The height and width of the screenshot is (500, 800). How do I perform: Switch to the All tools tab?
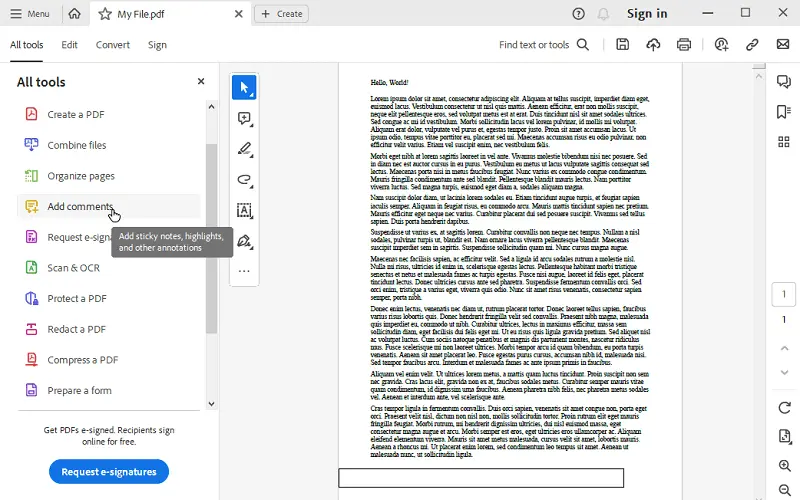point(27,45)
